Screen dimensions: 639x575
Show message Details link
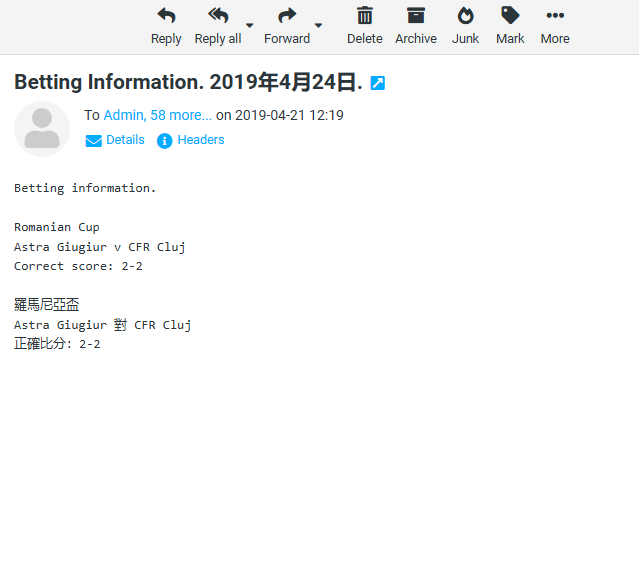pyautogui.click(x=125, y=140)
